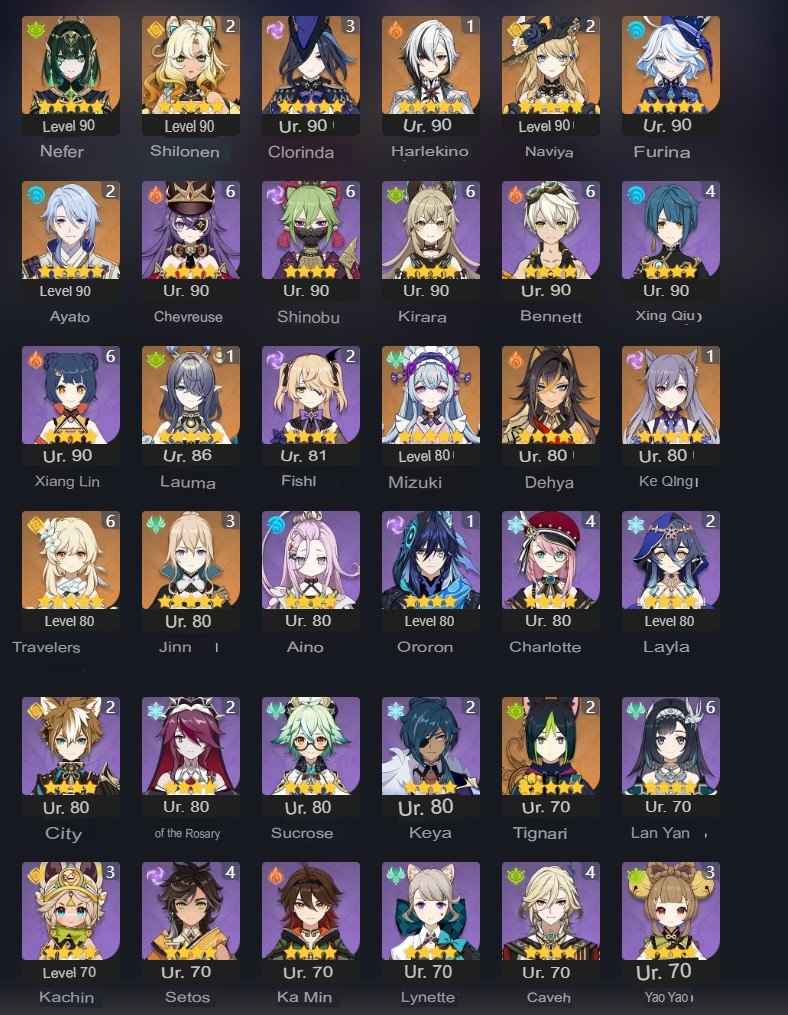This screenshot has height=1015, width=788.
Task: Select Bennett's portrait thumbnail
Action: (551, 230)
